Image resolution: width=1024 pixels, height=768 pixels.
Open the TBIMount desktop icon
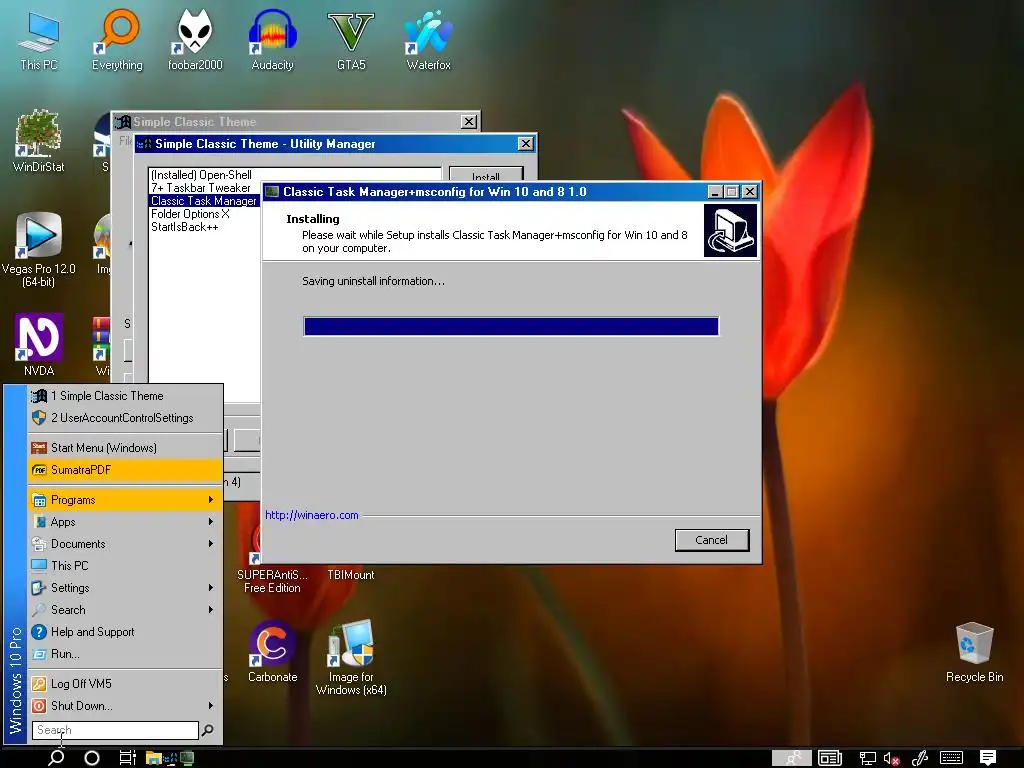pyautogui.click(x=351, y=575)
